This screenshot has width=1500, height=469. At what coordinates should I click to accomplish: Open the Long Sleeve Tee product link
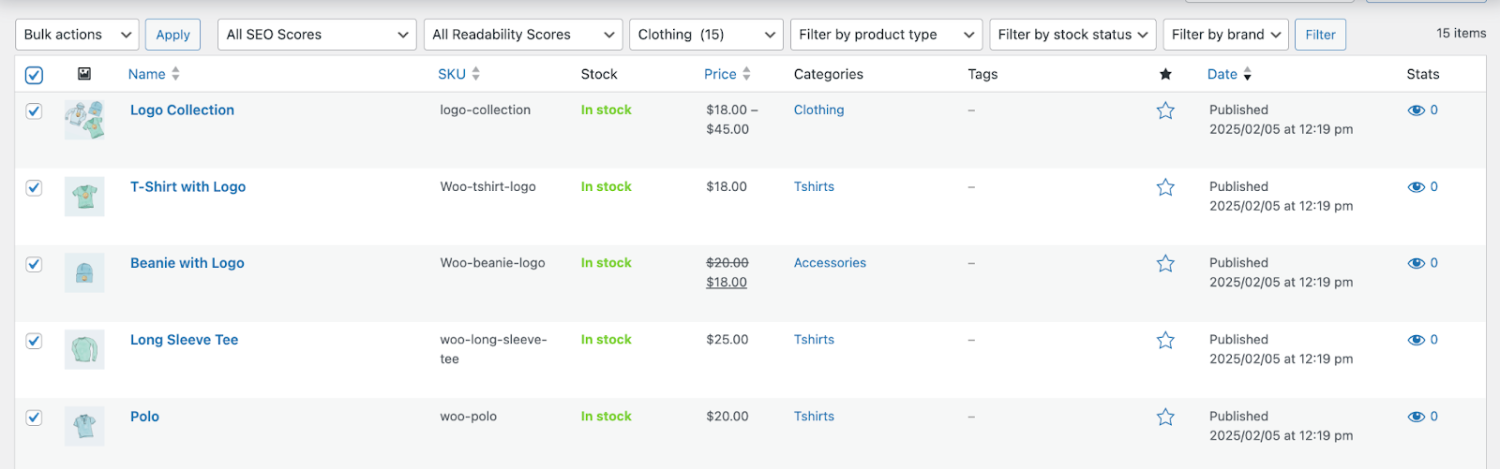184,340
